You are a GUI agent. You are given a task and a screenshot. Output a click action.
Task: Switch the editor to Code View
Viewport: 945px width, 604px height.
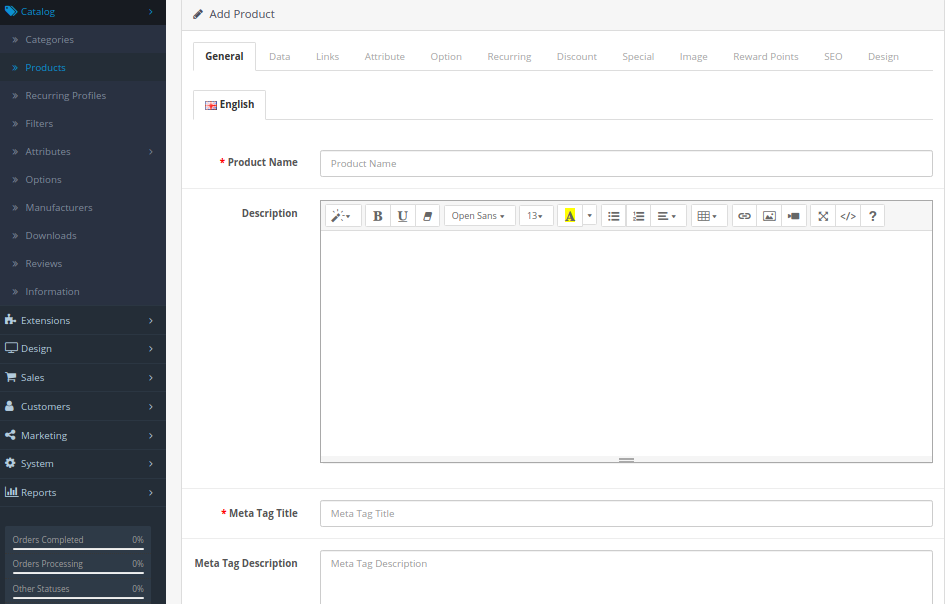[847, 215]
